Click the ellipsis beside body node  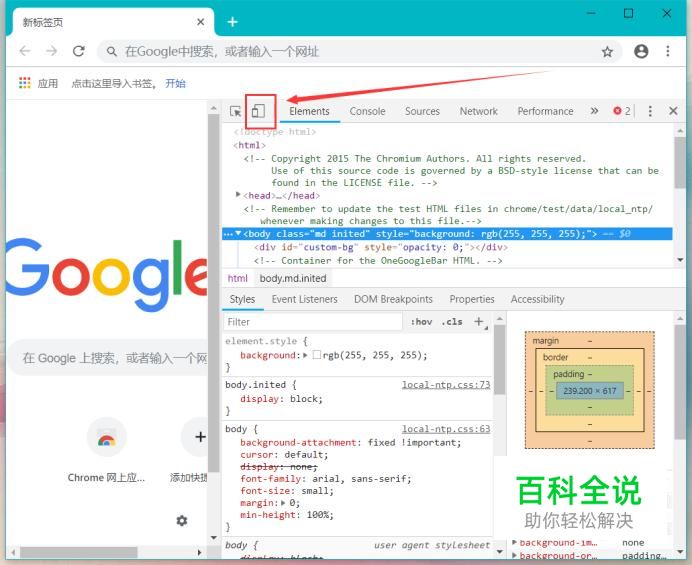click(x=228, y=234)
